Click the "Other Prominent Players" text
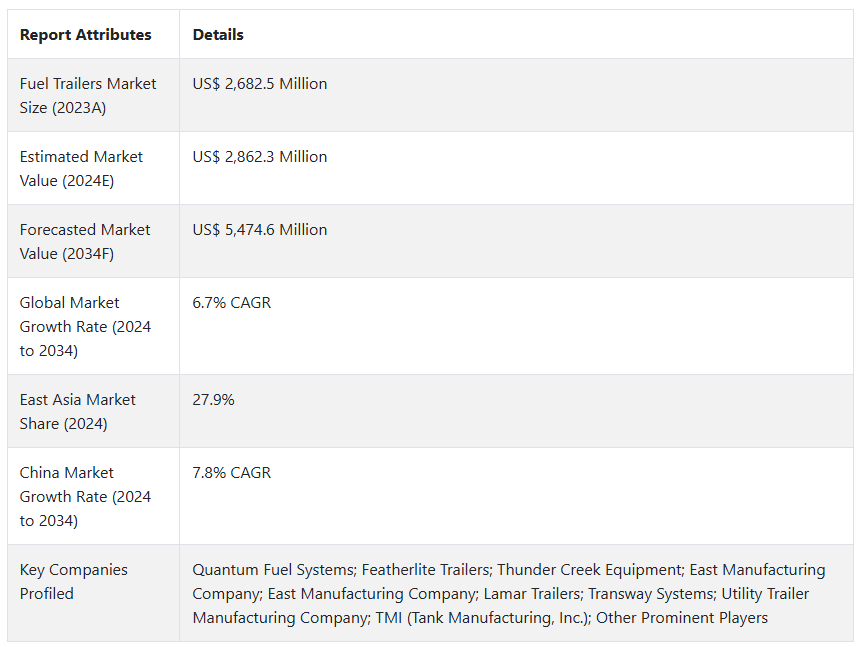The width and height of the screenshot is (862, 649). click(682, 618)
